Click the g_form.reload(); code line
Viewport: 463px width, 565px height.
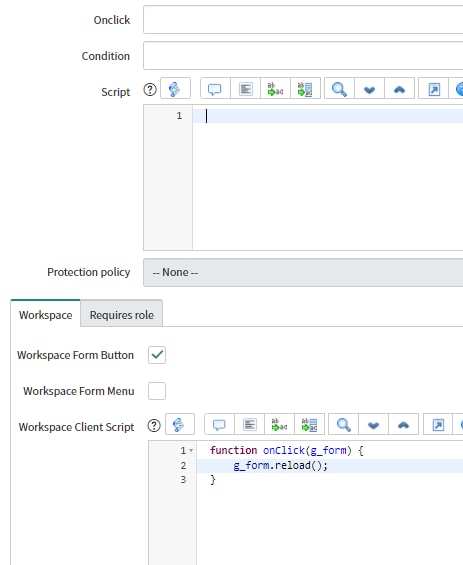click(x=280, y=466)
